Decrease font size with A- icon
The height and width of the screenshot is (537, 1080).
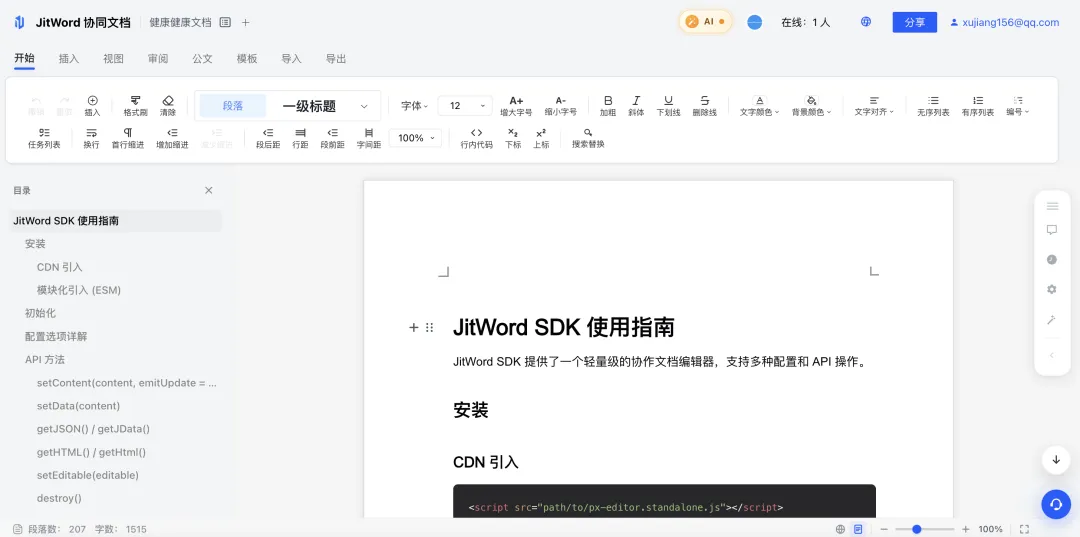tap(561, 105)
